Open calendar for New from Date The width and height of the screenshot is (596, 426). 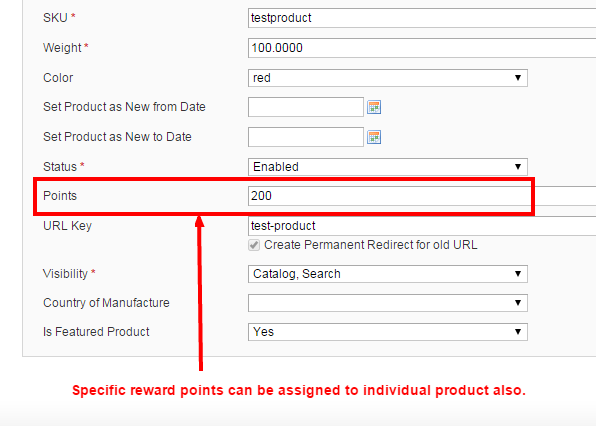374,107
